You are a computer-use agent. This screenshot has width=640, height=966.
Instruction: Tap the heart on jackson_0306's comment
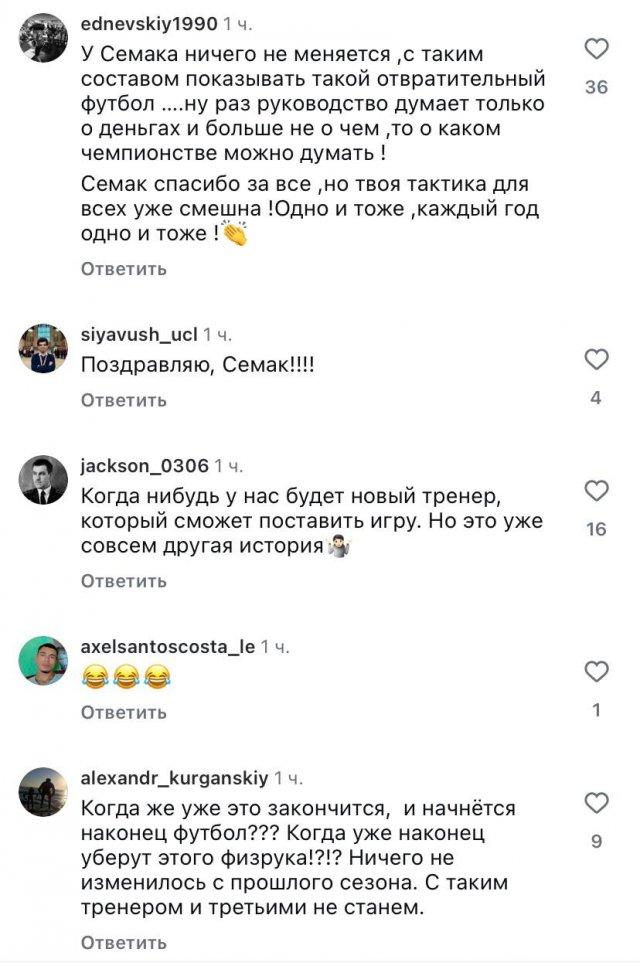tap(596, 490)
